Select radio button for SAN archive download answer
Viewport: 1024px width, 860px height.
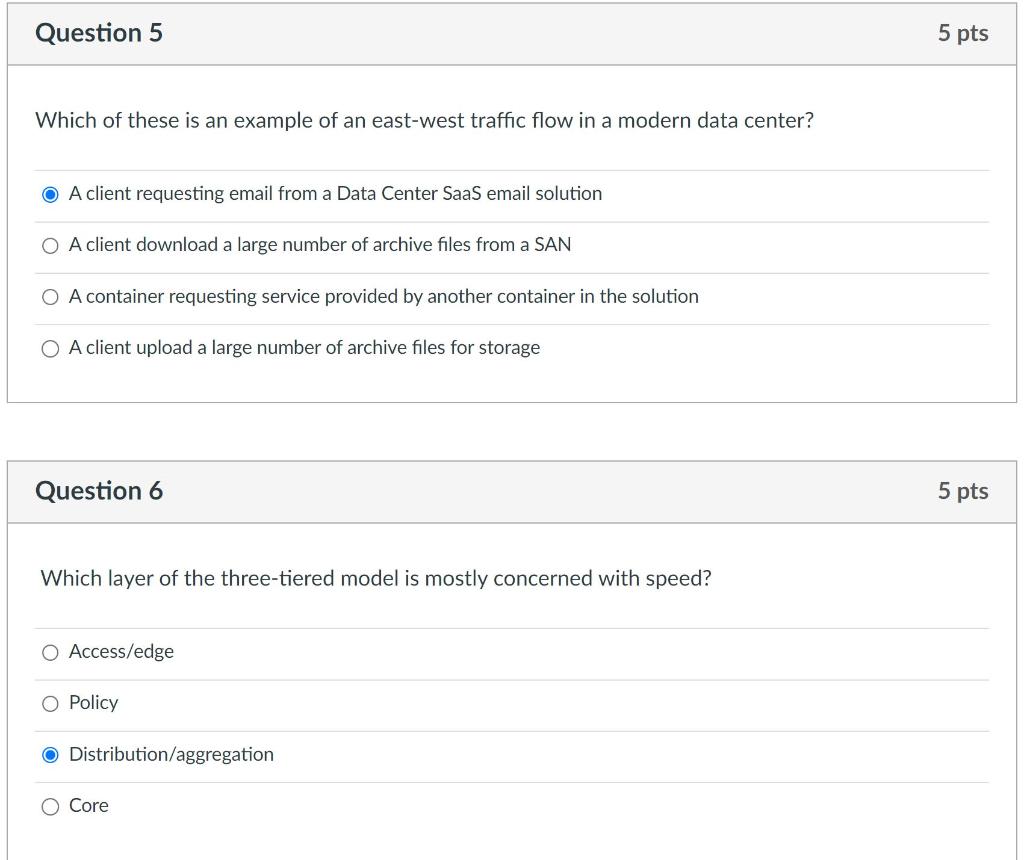pos(50,246)
